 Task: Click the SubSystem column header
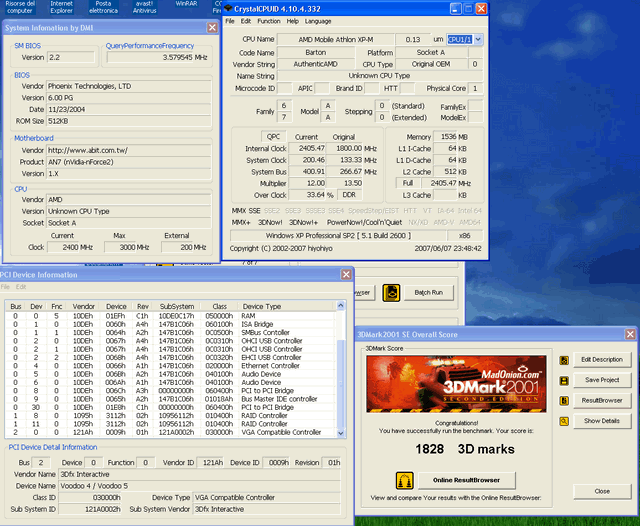(x=177, y=306)
